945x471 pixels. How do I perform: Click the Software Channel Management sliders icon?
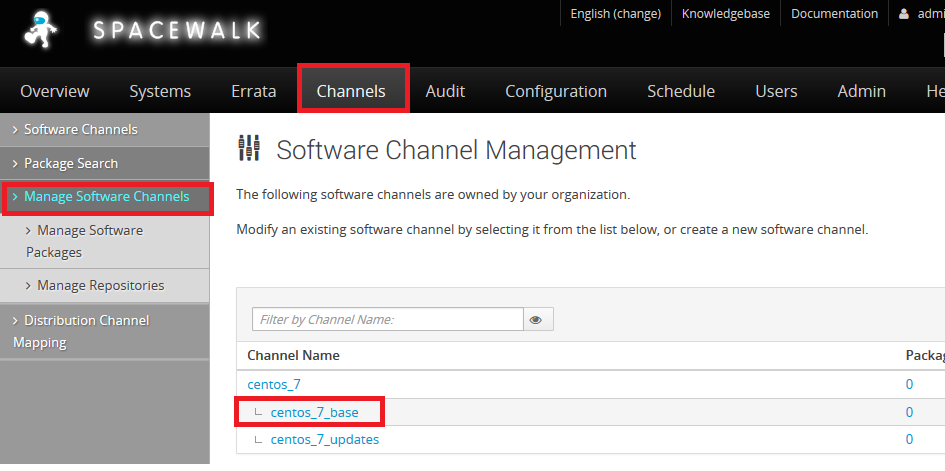coord(249,148)
